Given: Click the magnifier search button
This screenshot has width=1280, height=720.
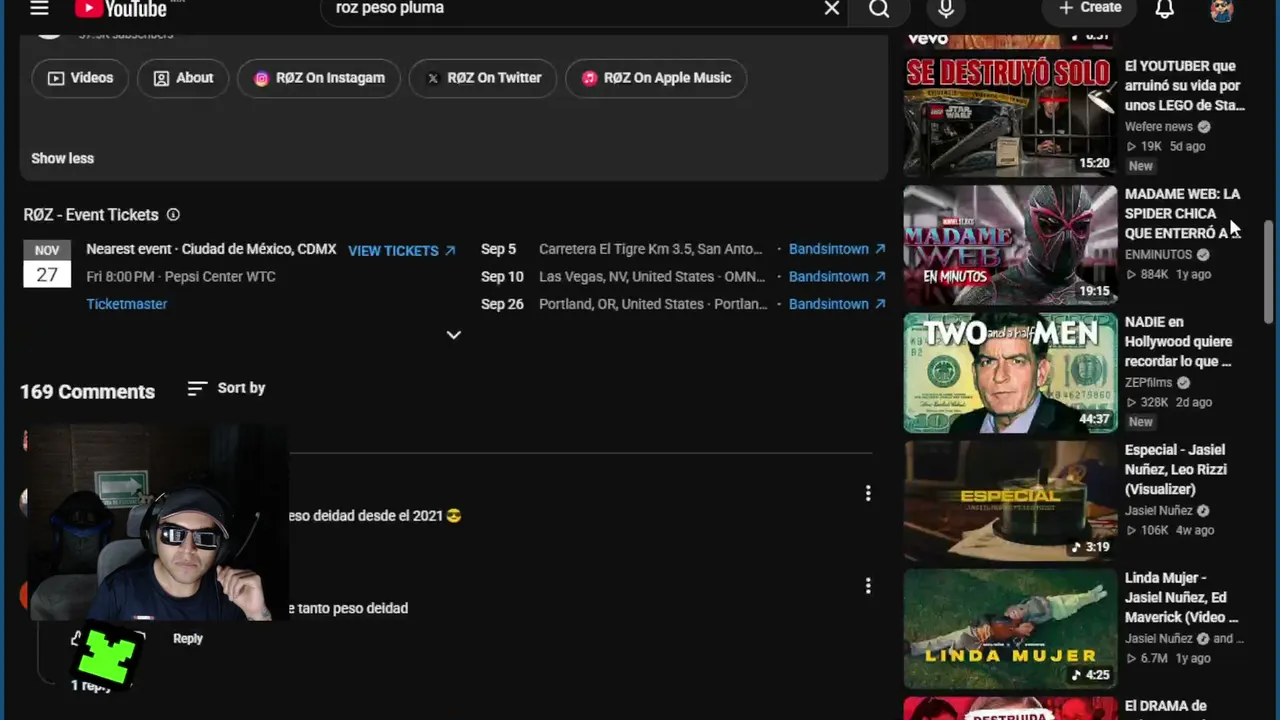Looking at the screenshot, I should [879, 9].
